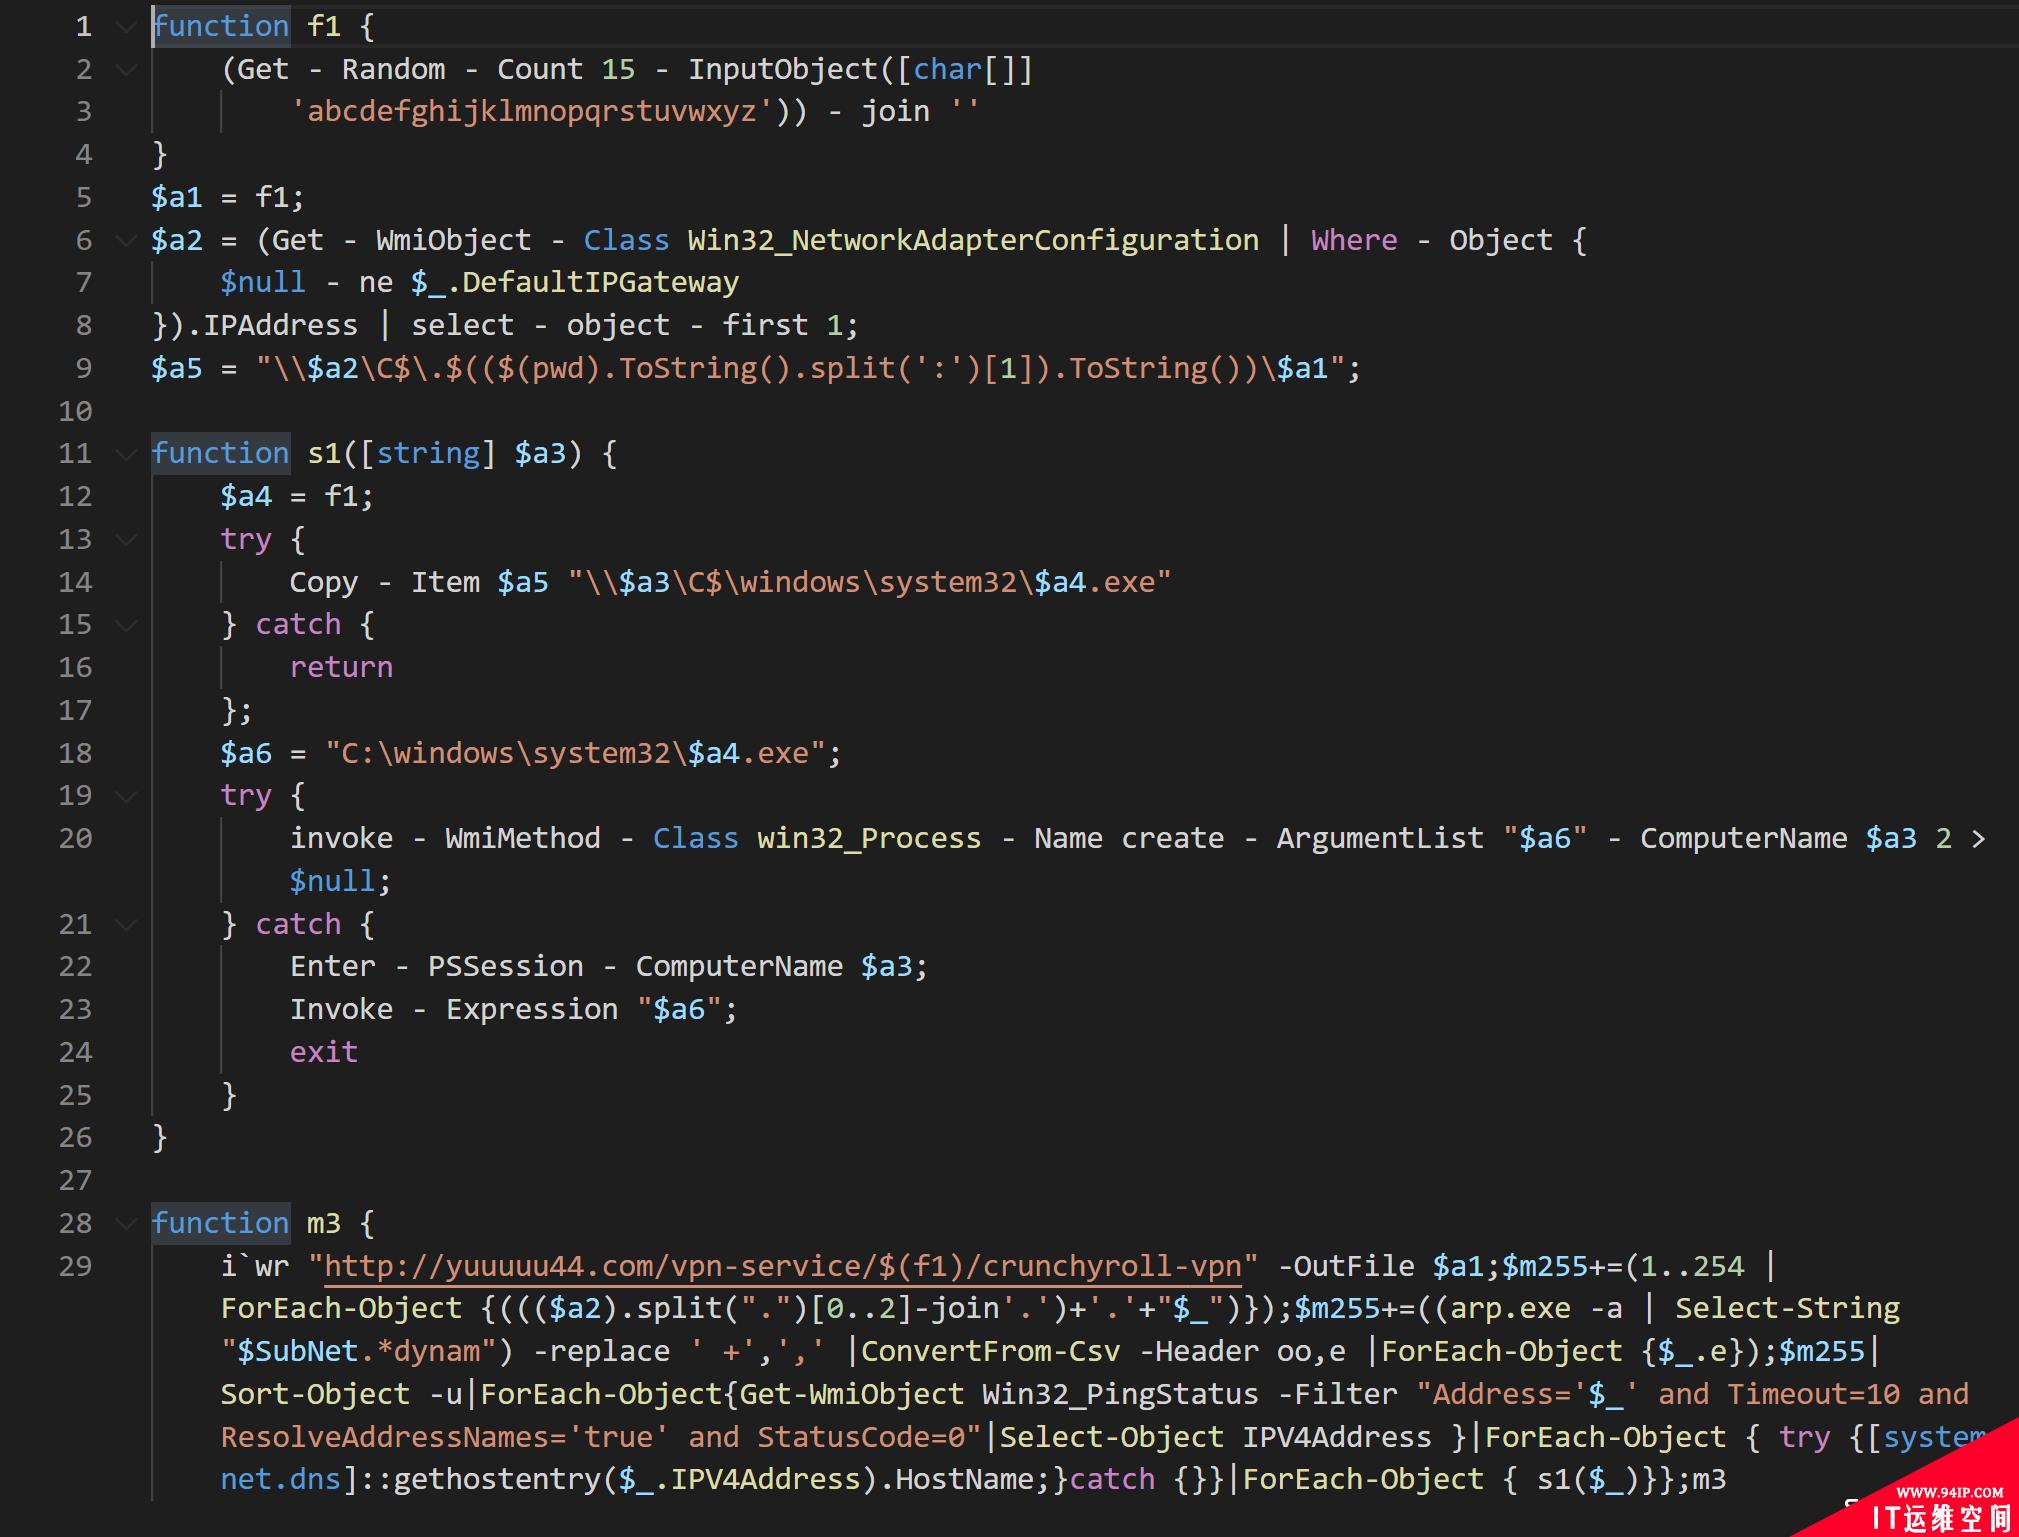The width and height of the screenshot is (2019, 1537).
Task: Fold the catch block at line 21
Action: [x=126, y=925]
